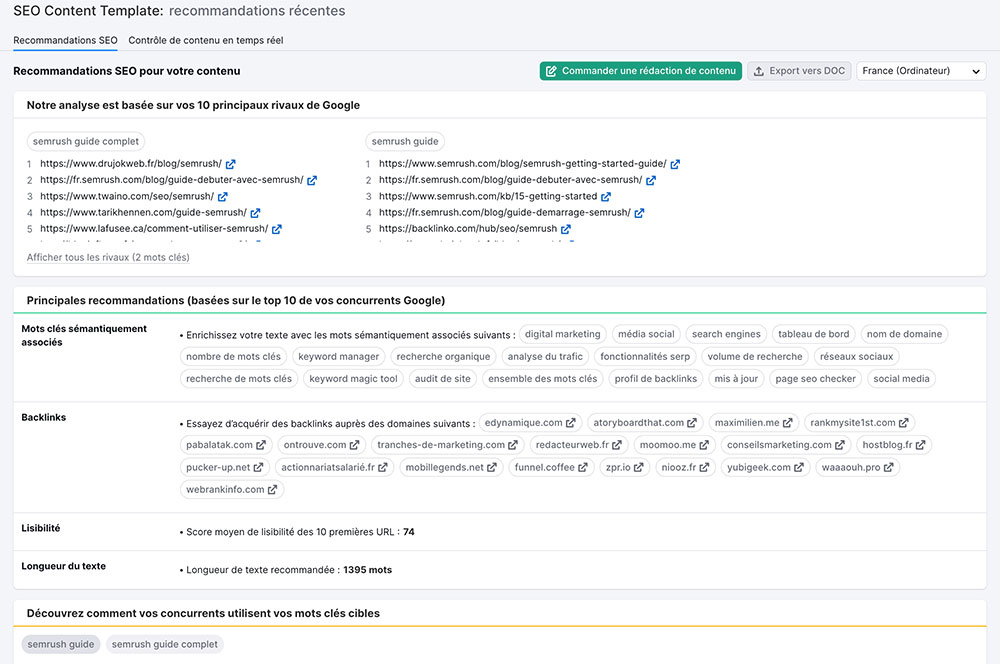Click external link icon in webrankinfo.com chip

tap(272, 490)
